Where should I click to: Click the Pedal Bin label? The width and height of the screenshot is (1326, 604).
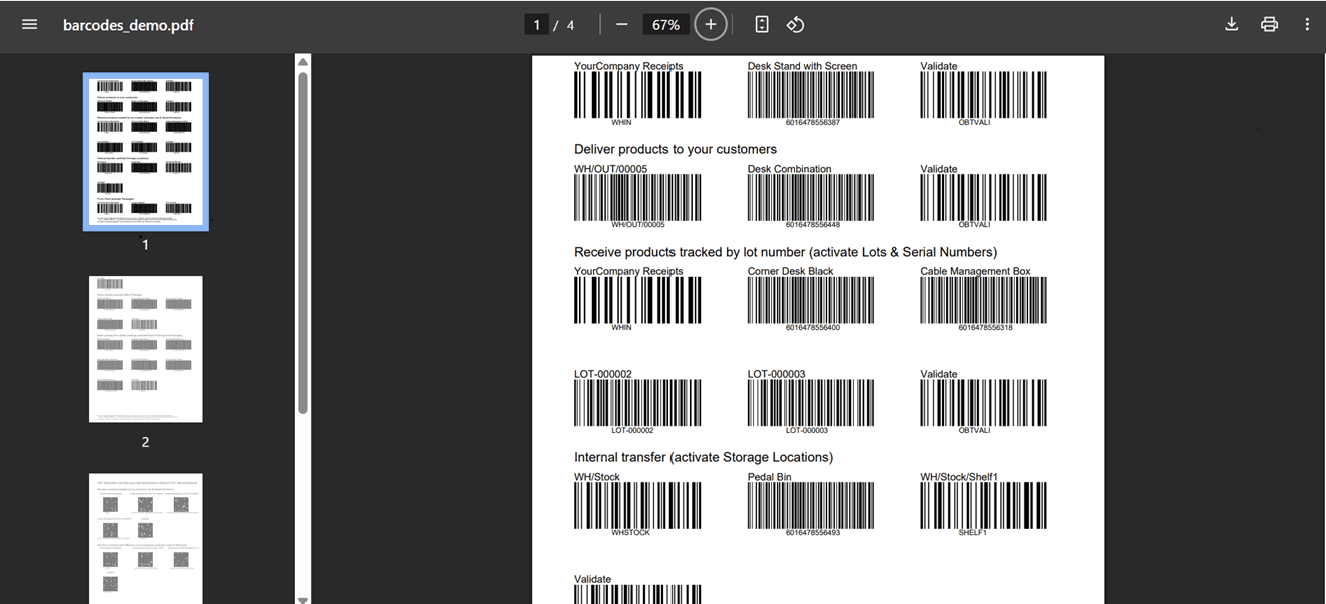click(x=769, y=477)
